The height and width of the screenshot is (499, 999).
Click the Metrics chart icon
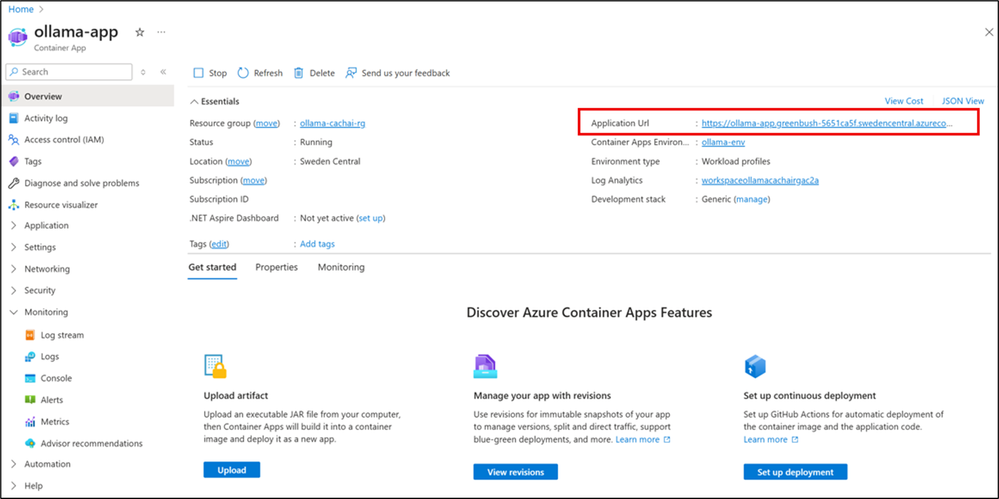tap(30, 421)
